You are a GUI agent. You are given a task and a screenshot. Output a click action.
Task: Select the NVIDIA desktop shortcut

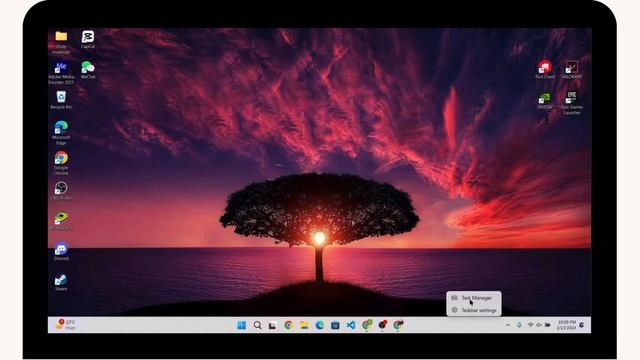[545, 100]
